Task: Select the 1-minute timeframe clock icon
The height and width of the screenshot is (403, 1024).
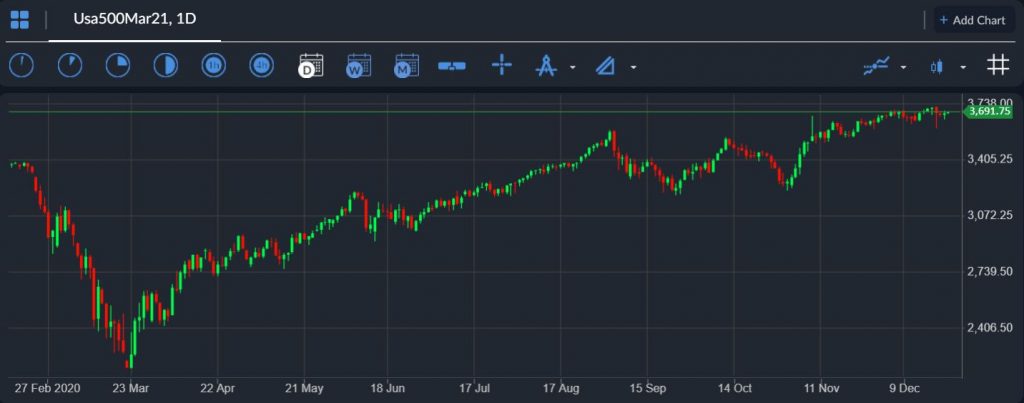Action: click(22, 66)
